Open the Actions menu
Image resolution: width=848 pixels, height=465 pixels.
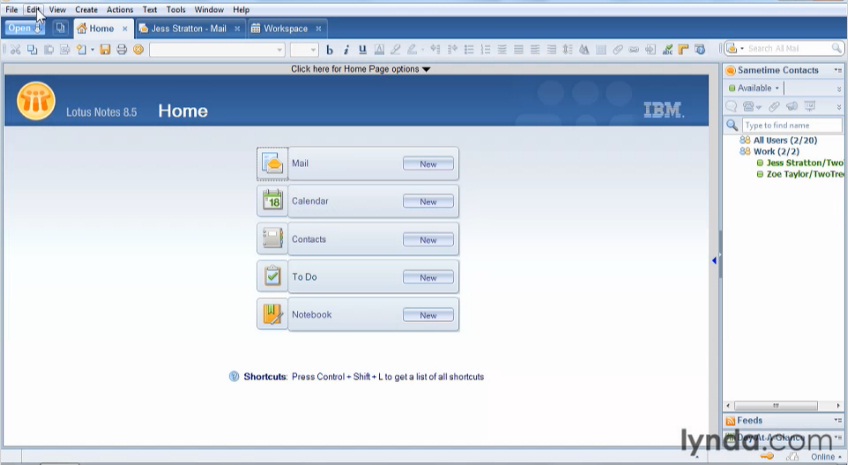point(120,10)
